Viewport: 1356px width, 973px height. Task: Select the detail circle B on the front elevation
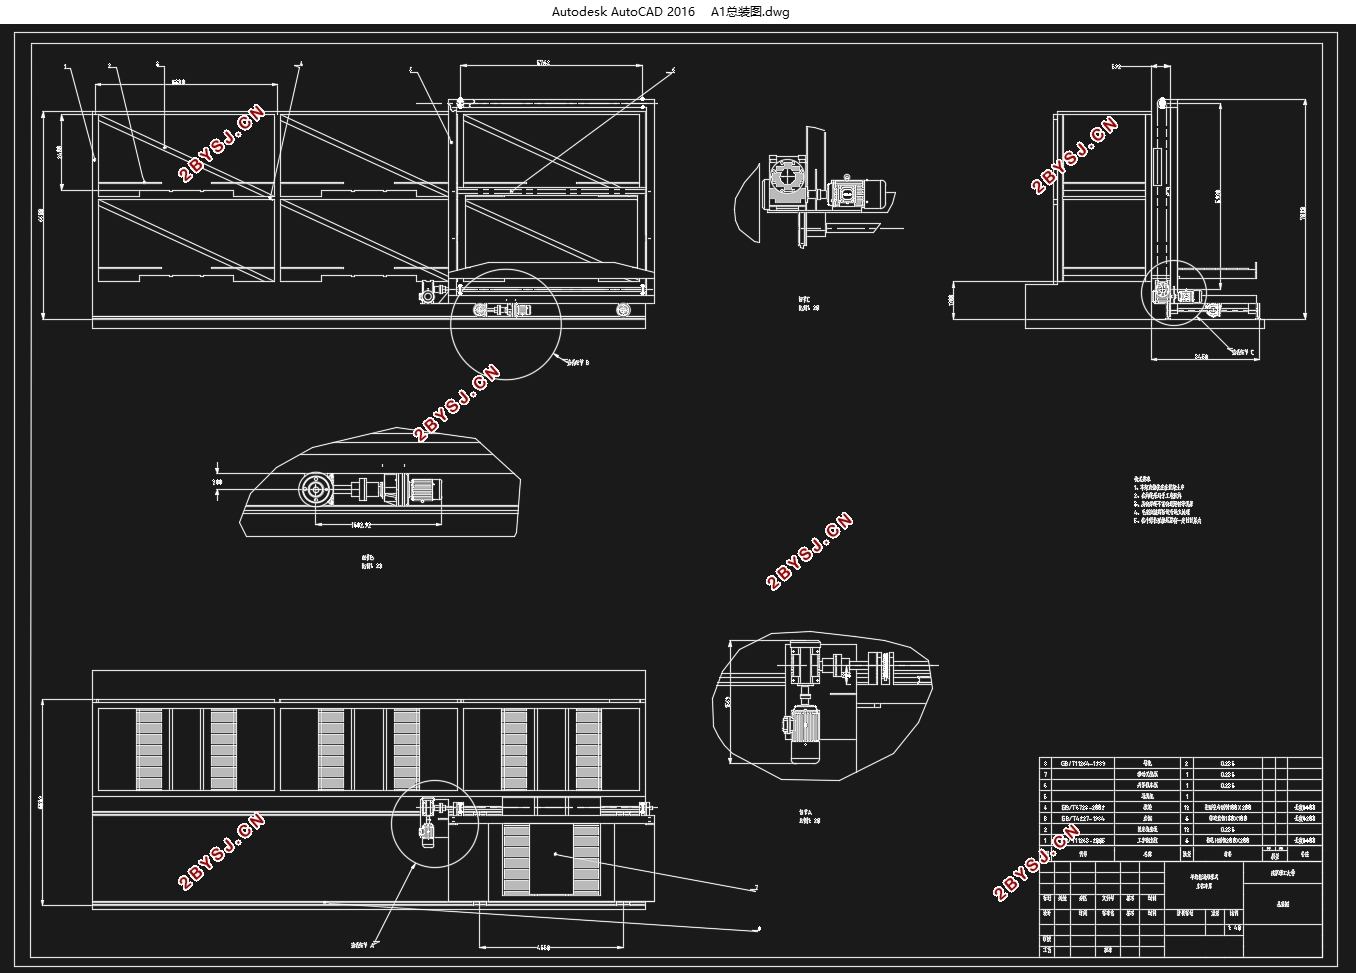(506, 322)
